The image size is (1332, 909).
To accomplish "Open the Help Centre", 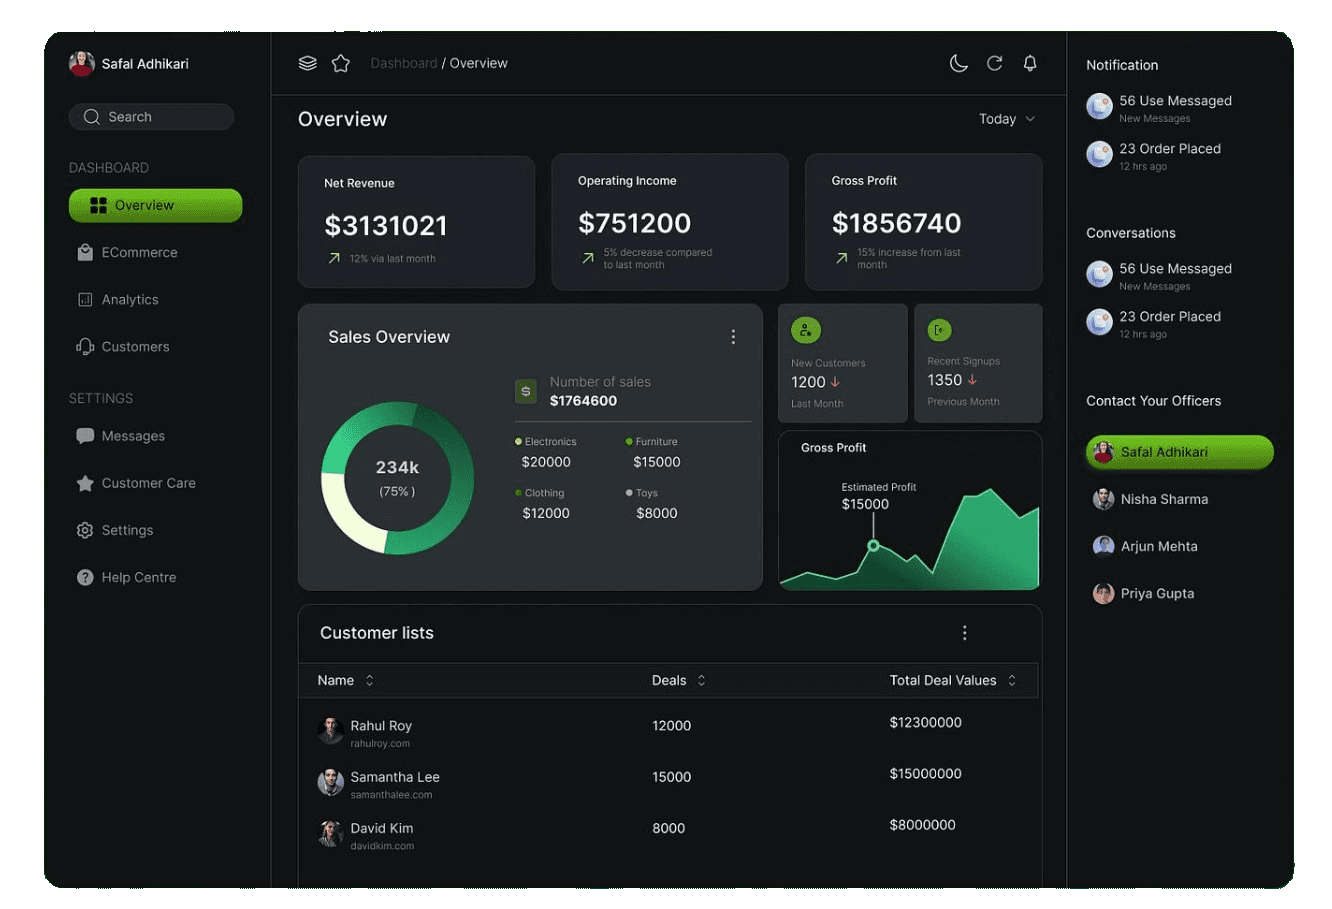I will 139,577.
